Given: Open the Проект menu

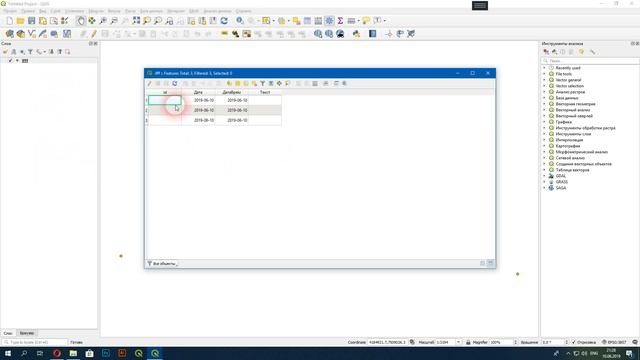Looking at the screenshot, I should [10, 11].
